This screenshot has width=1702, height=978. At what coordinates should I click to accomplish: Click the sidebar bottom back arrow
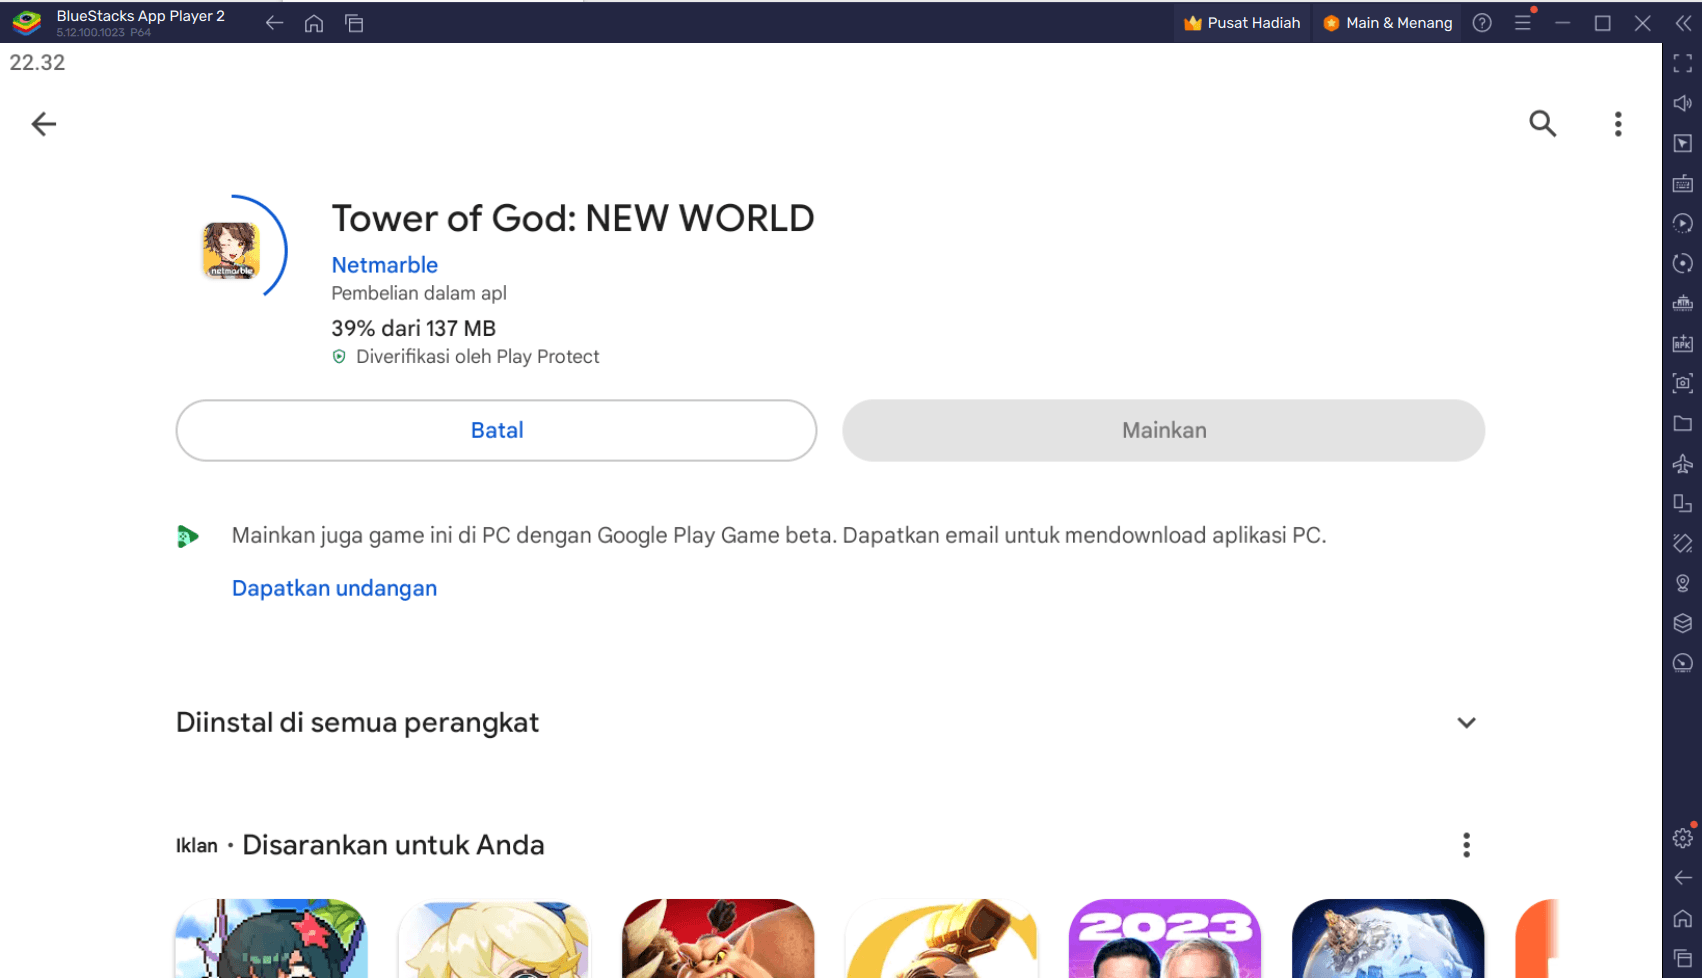[1683, 878]
